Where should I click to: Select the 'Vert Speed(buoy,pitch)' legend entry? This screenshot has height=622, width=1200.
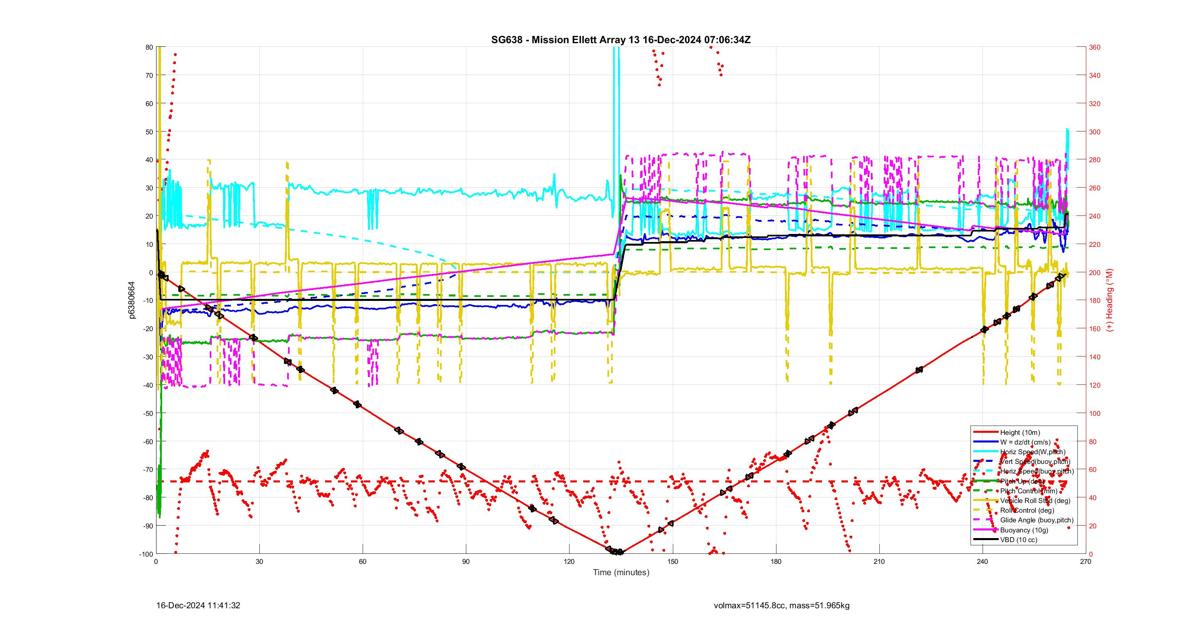tap(1035, 462)
